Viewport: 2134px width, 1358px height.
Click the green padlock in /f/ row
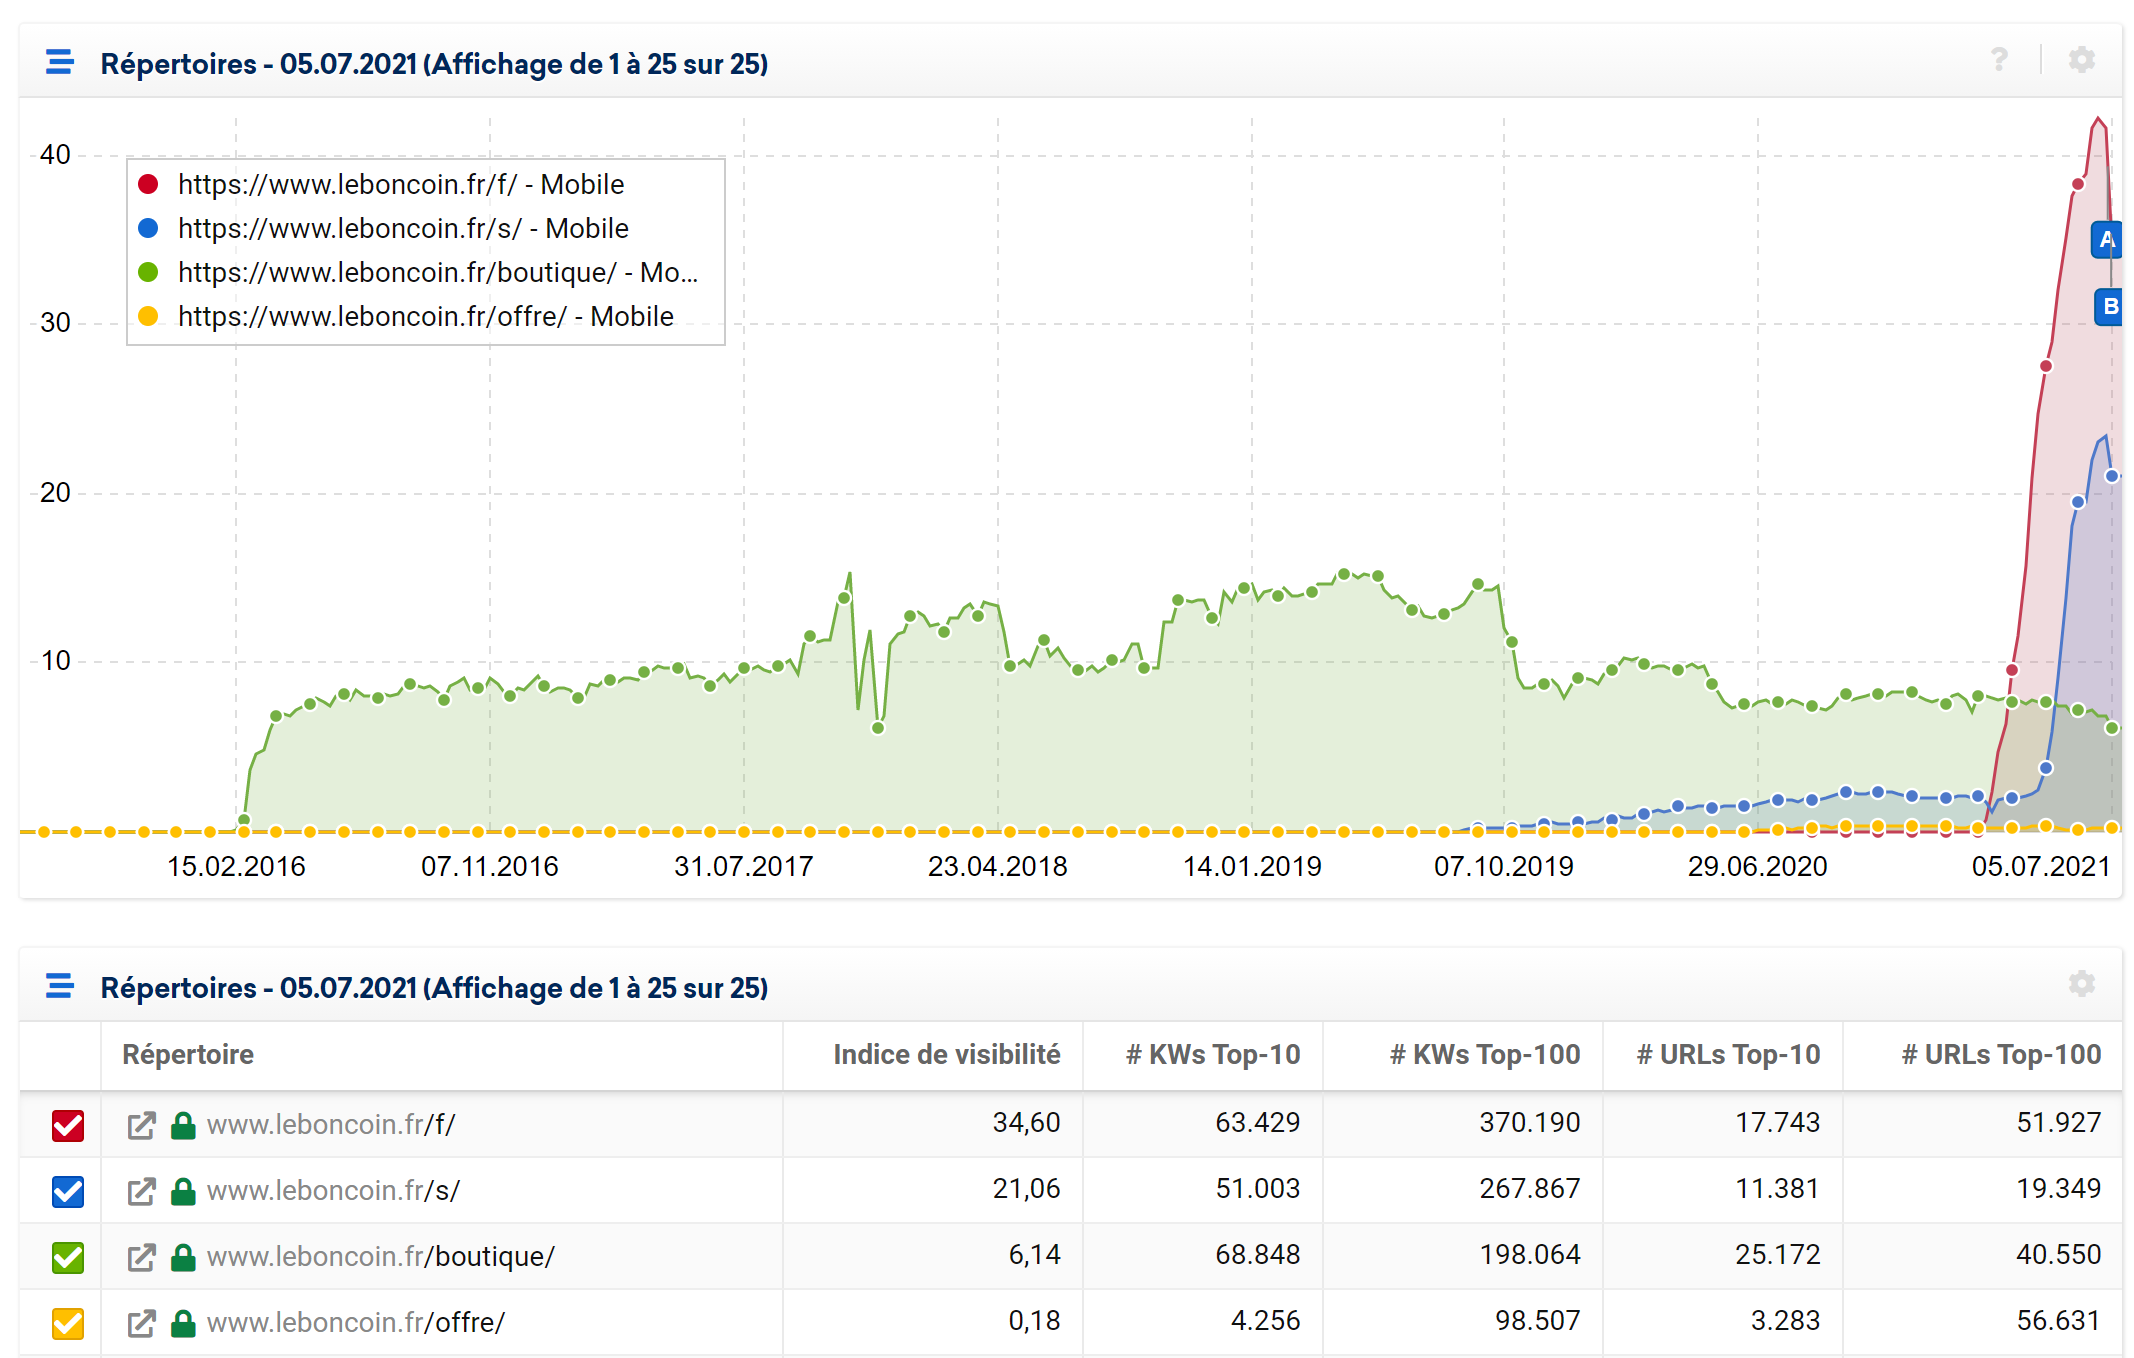(183, 1125)
